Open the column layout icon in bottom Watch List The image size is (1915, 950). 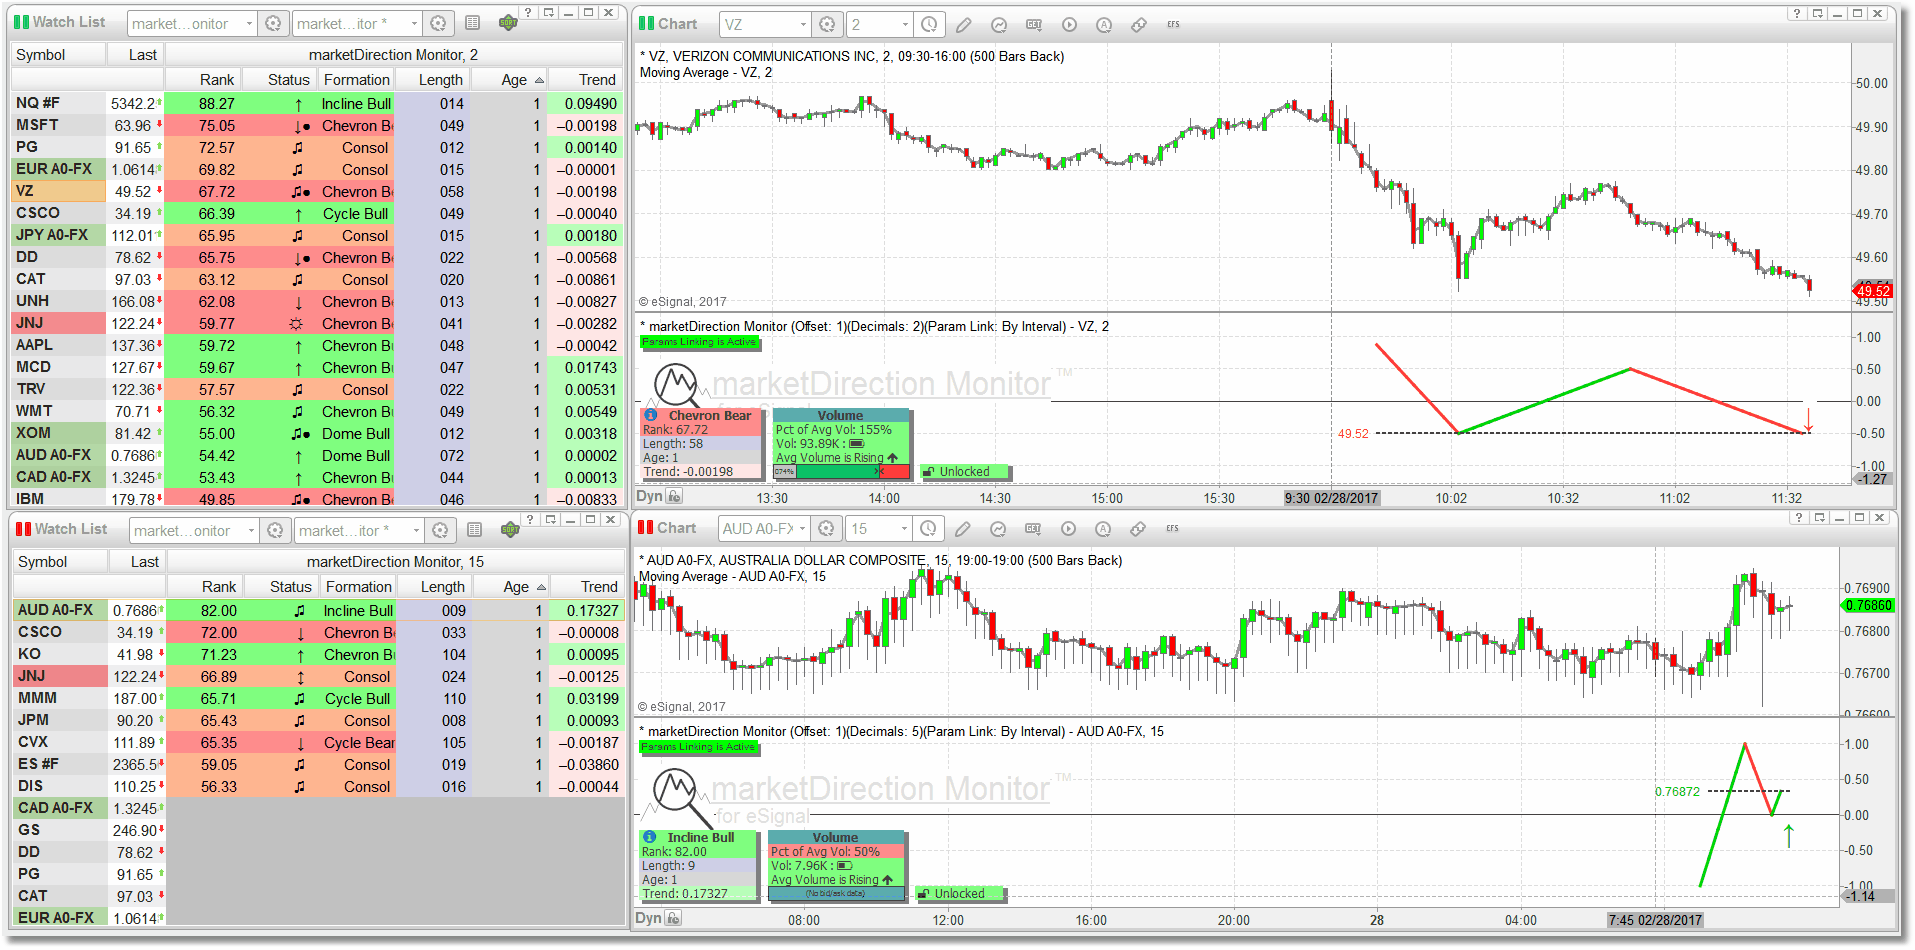[475, 530]
